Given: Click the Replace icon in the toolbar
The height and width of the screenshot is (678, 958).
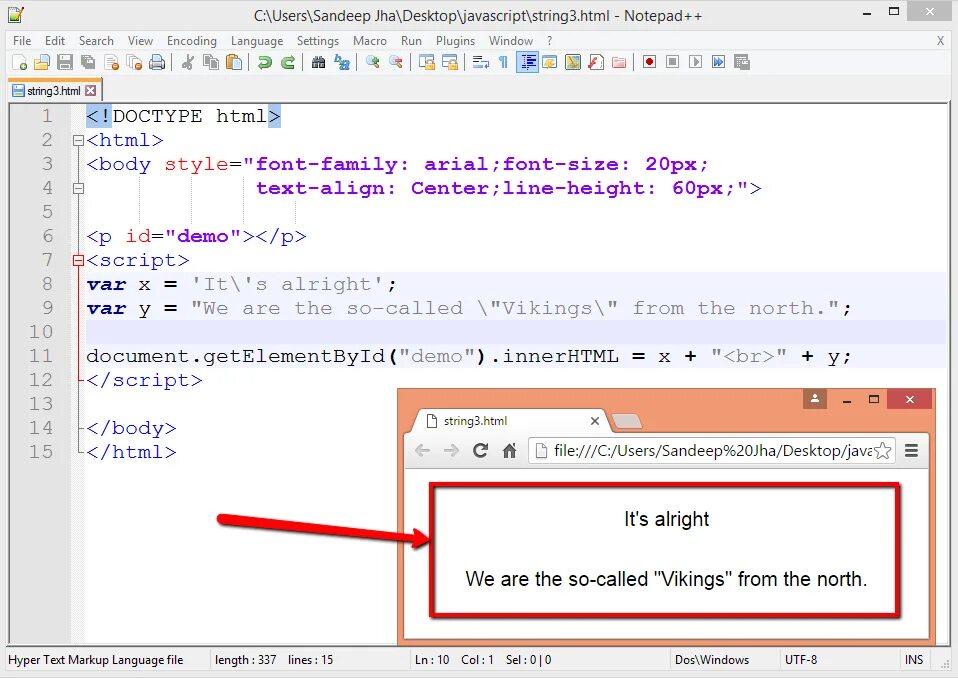Looking at the screenshot, I should click(342, 62).
